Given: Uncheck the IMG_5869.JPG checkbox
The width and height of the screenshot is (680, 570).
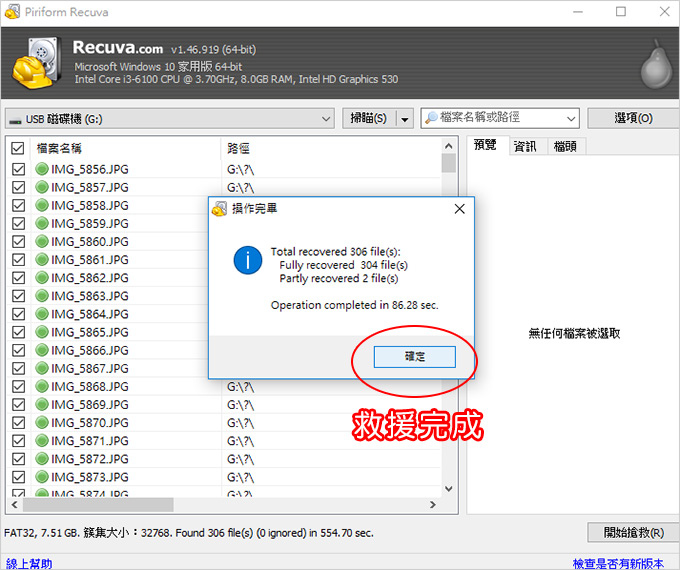Looking at the screenshot, I should click(x=18, y=404).
